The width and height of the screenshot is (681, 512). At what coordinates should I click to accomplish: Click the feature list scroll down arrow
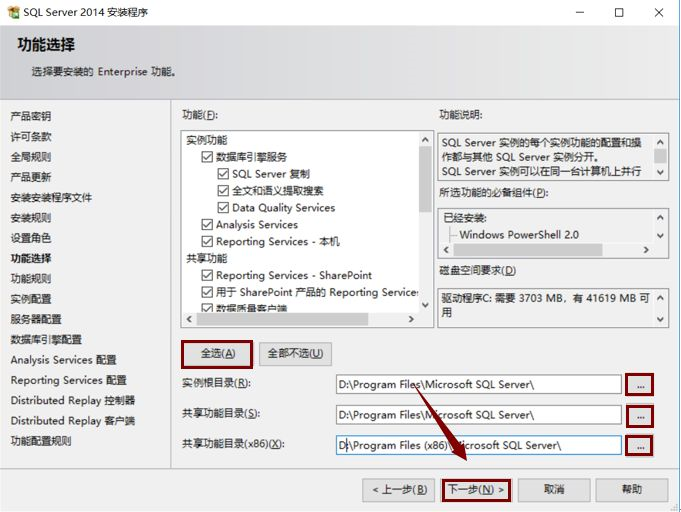pos(425,305)
